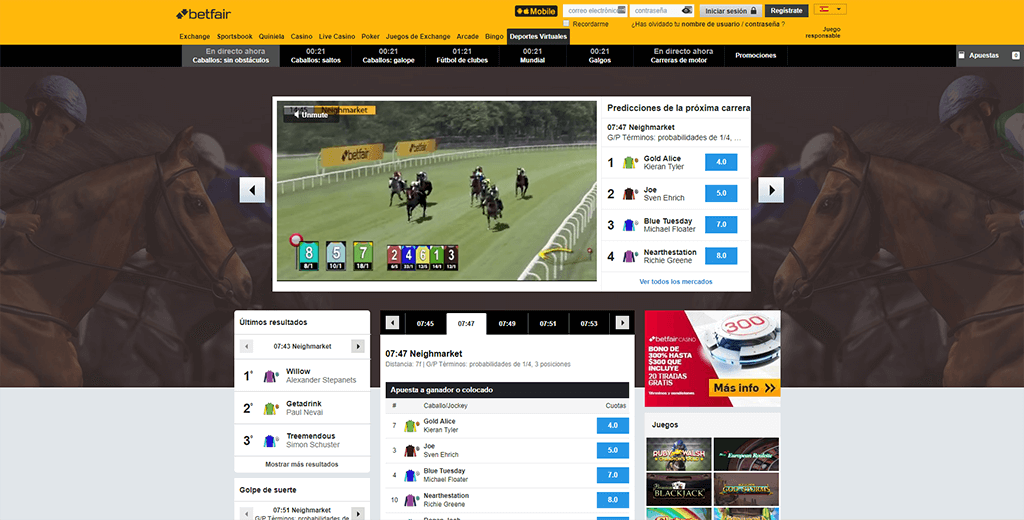Unmute the race video

tap(311, 115)
